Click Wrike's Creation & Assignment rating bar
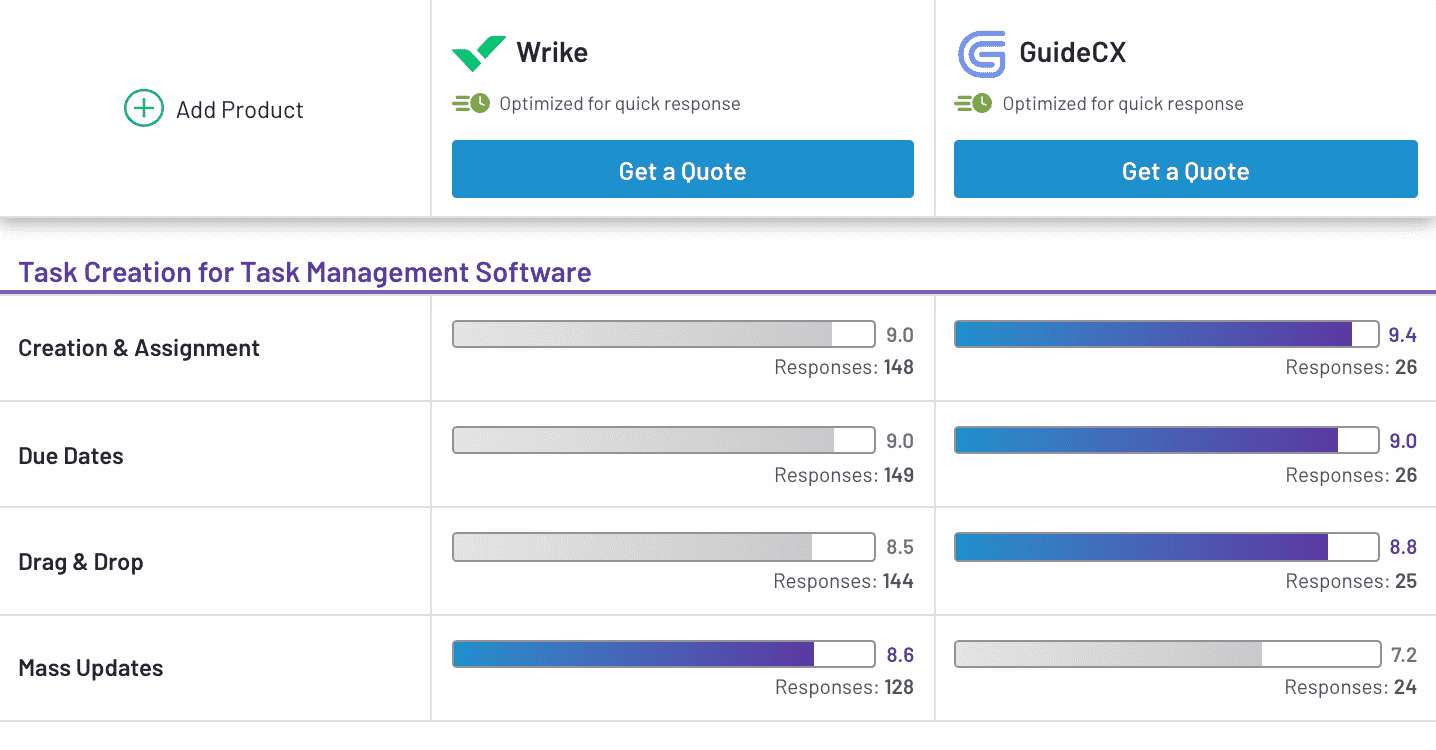1436x750 pixels. point(664,334)
